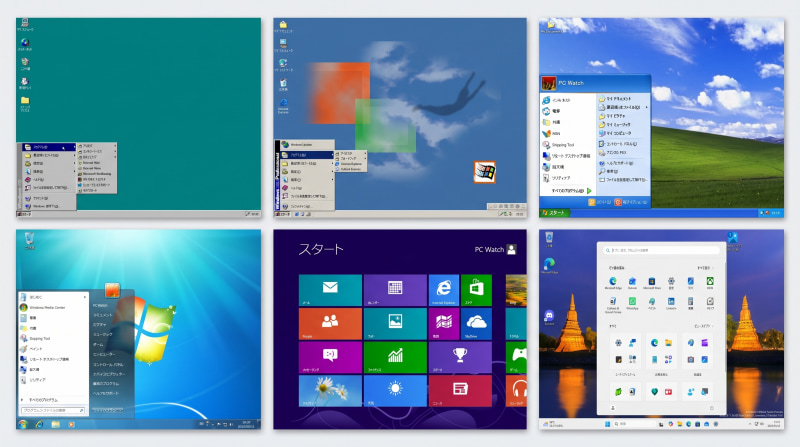Launch the Internet Explorer tile on Start screen
Image resolution: width=800 pixels, height=447 pixels.
pos(443,290)
